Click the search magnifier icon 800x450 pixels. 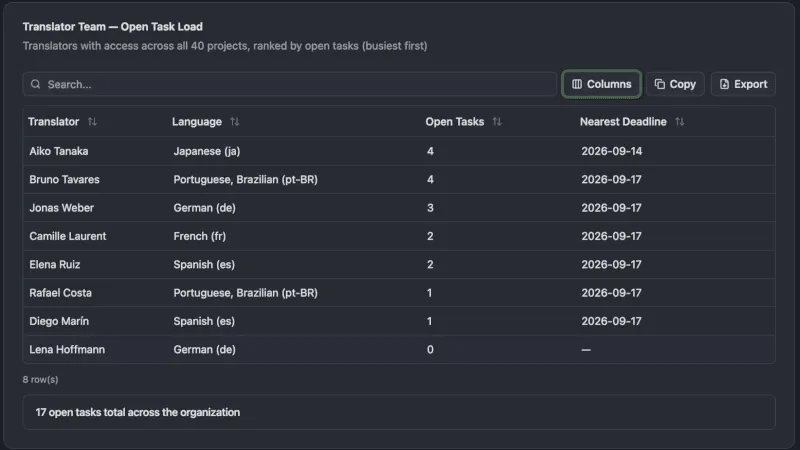tap(35, 84)
